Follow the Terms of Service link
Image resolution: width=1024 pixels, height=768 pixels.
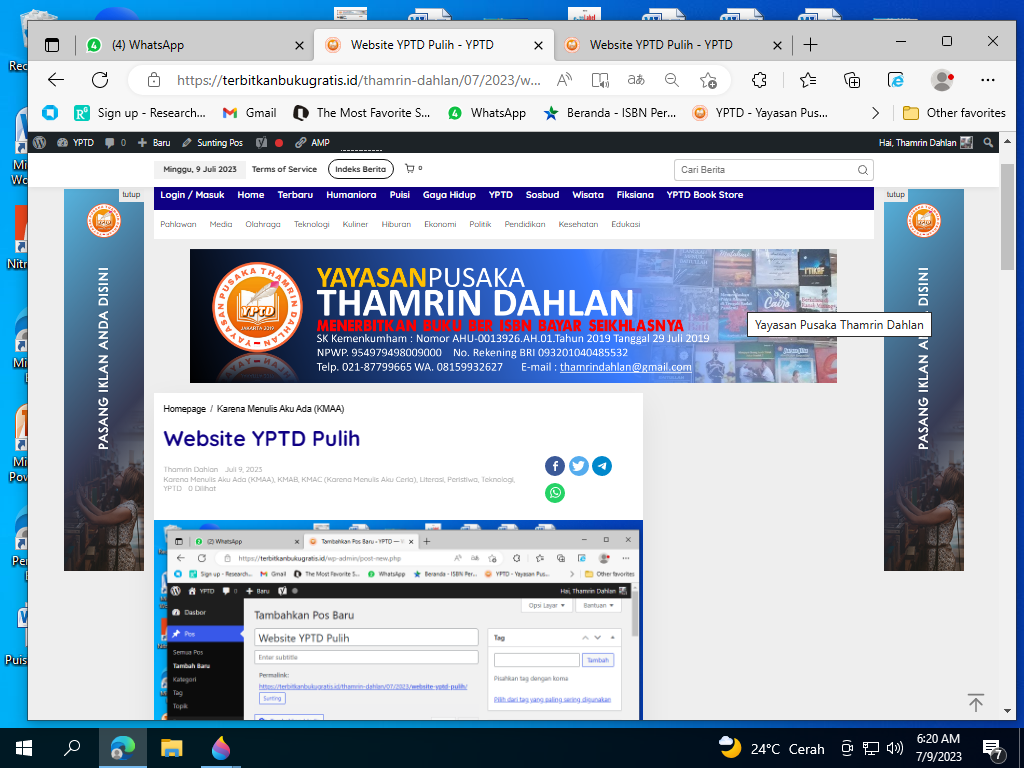click(x=284, y=169)
